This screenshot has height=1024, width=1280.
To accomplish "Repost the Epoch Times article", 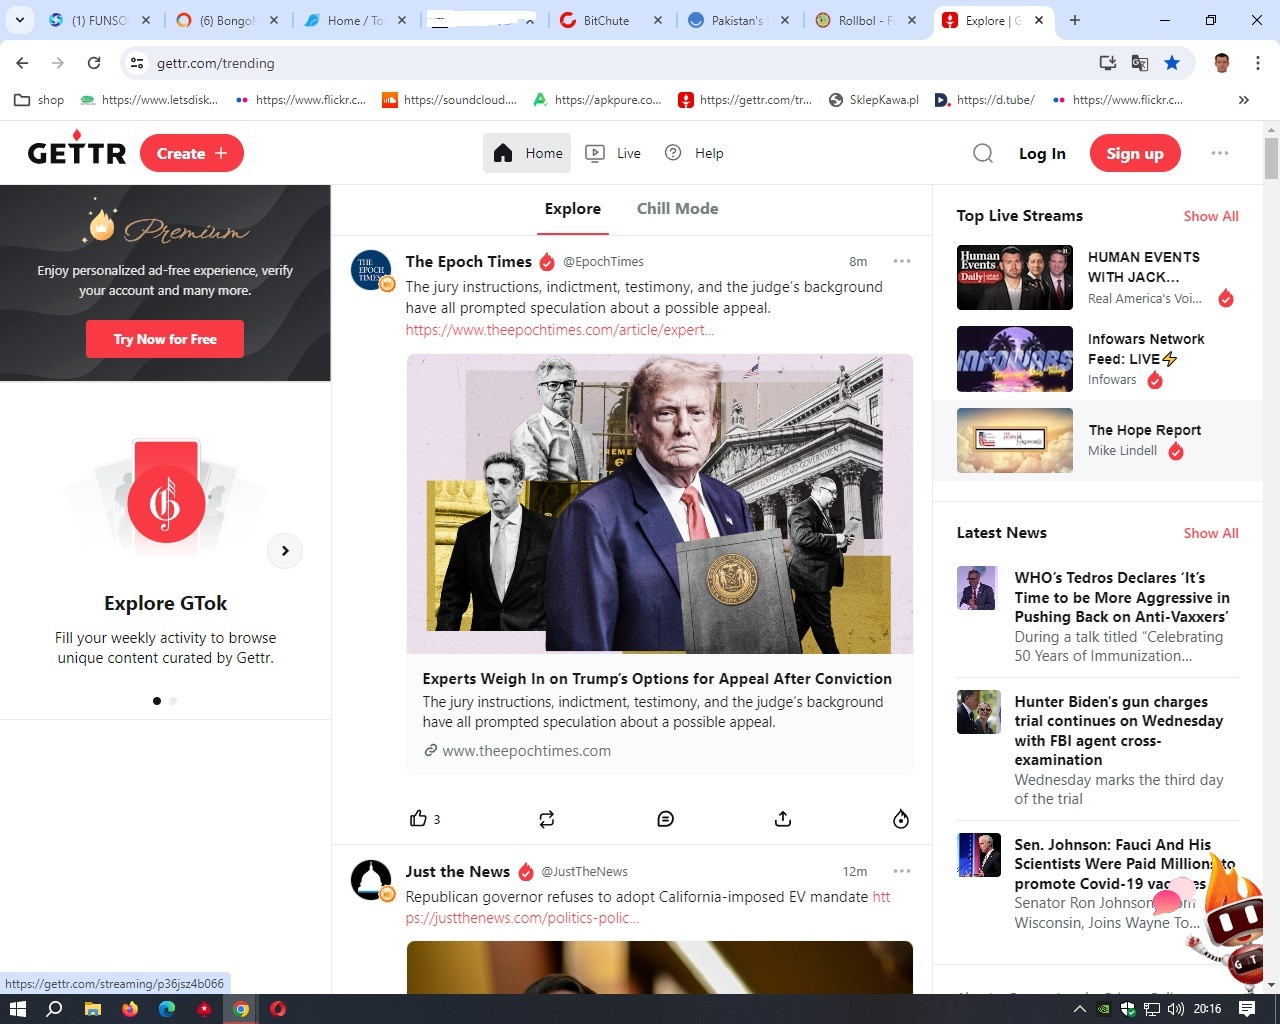I will pyautogui.click(x=546, y=819).
